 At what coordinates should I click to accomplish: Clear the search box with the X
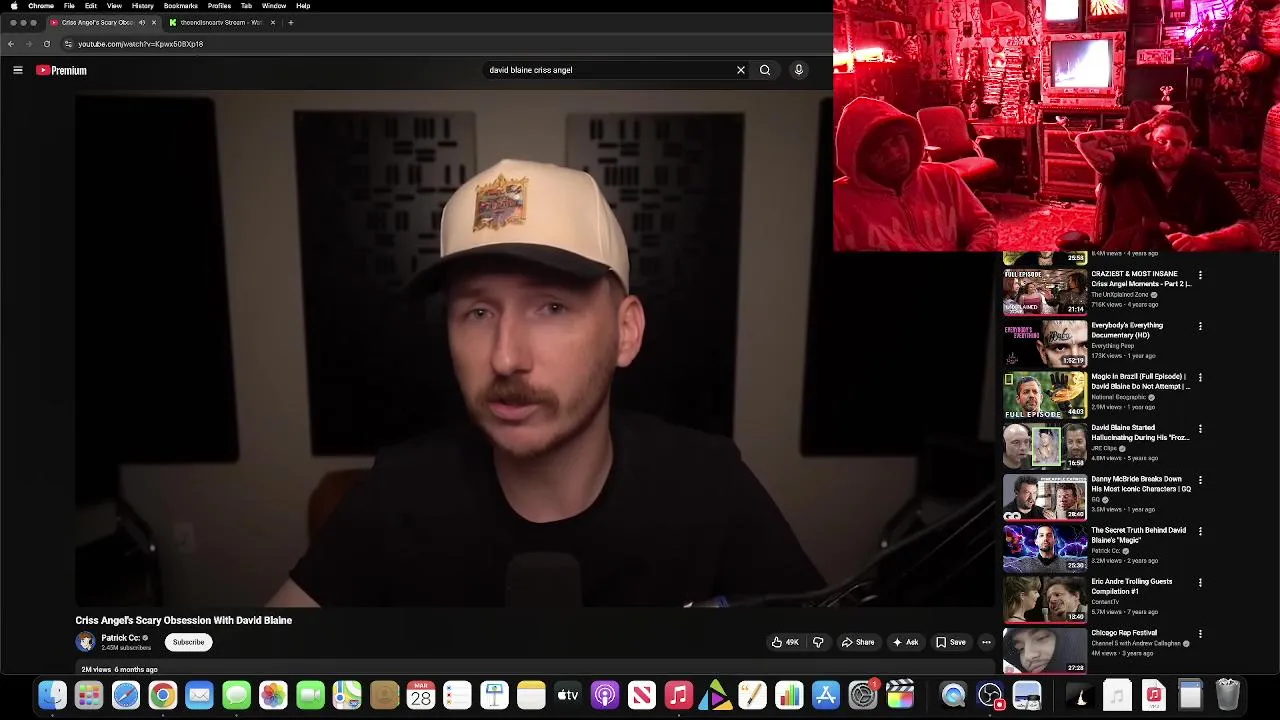[x=741, y=70]
